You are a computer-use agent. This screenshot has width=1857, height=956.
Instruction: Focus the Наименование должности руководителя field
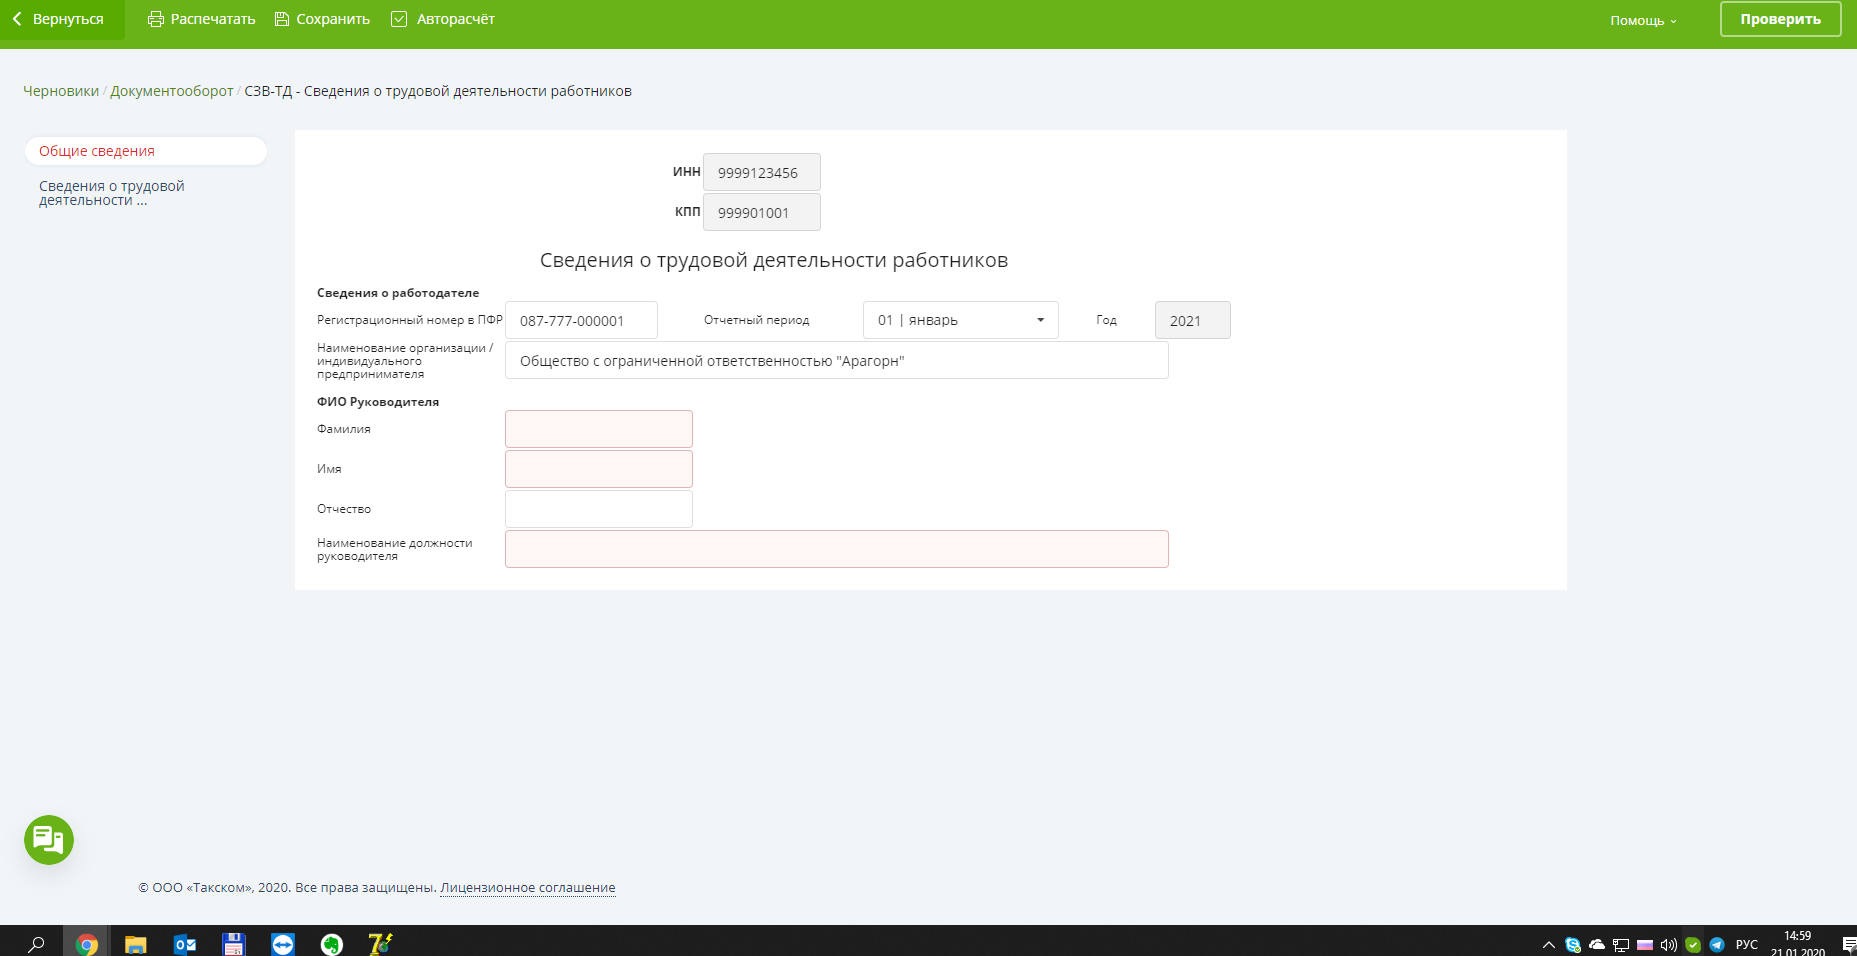click(x=836, y=549)
